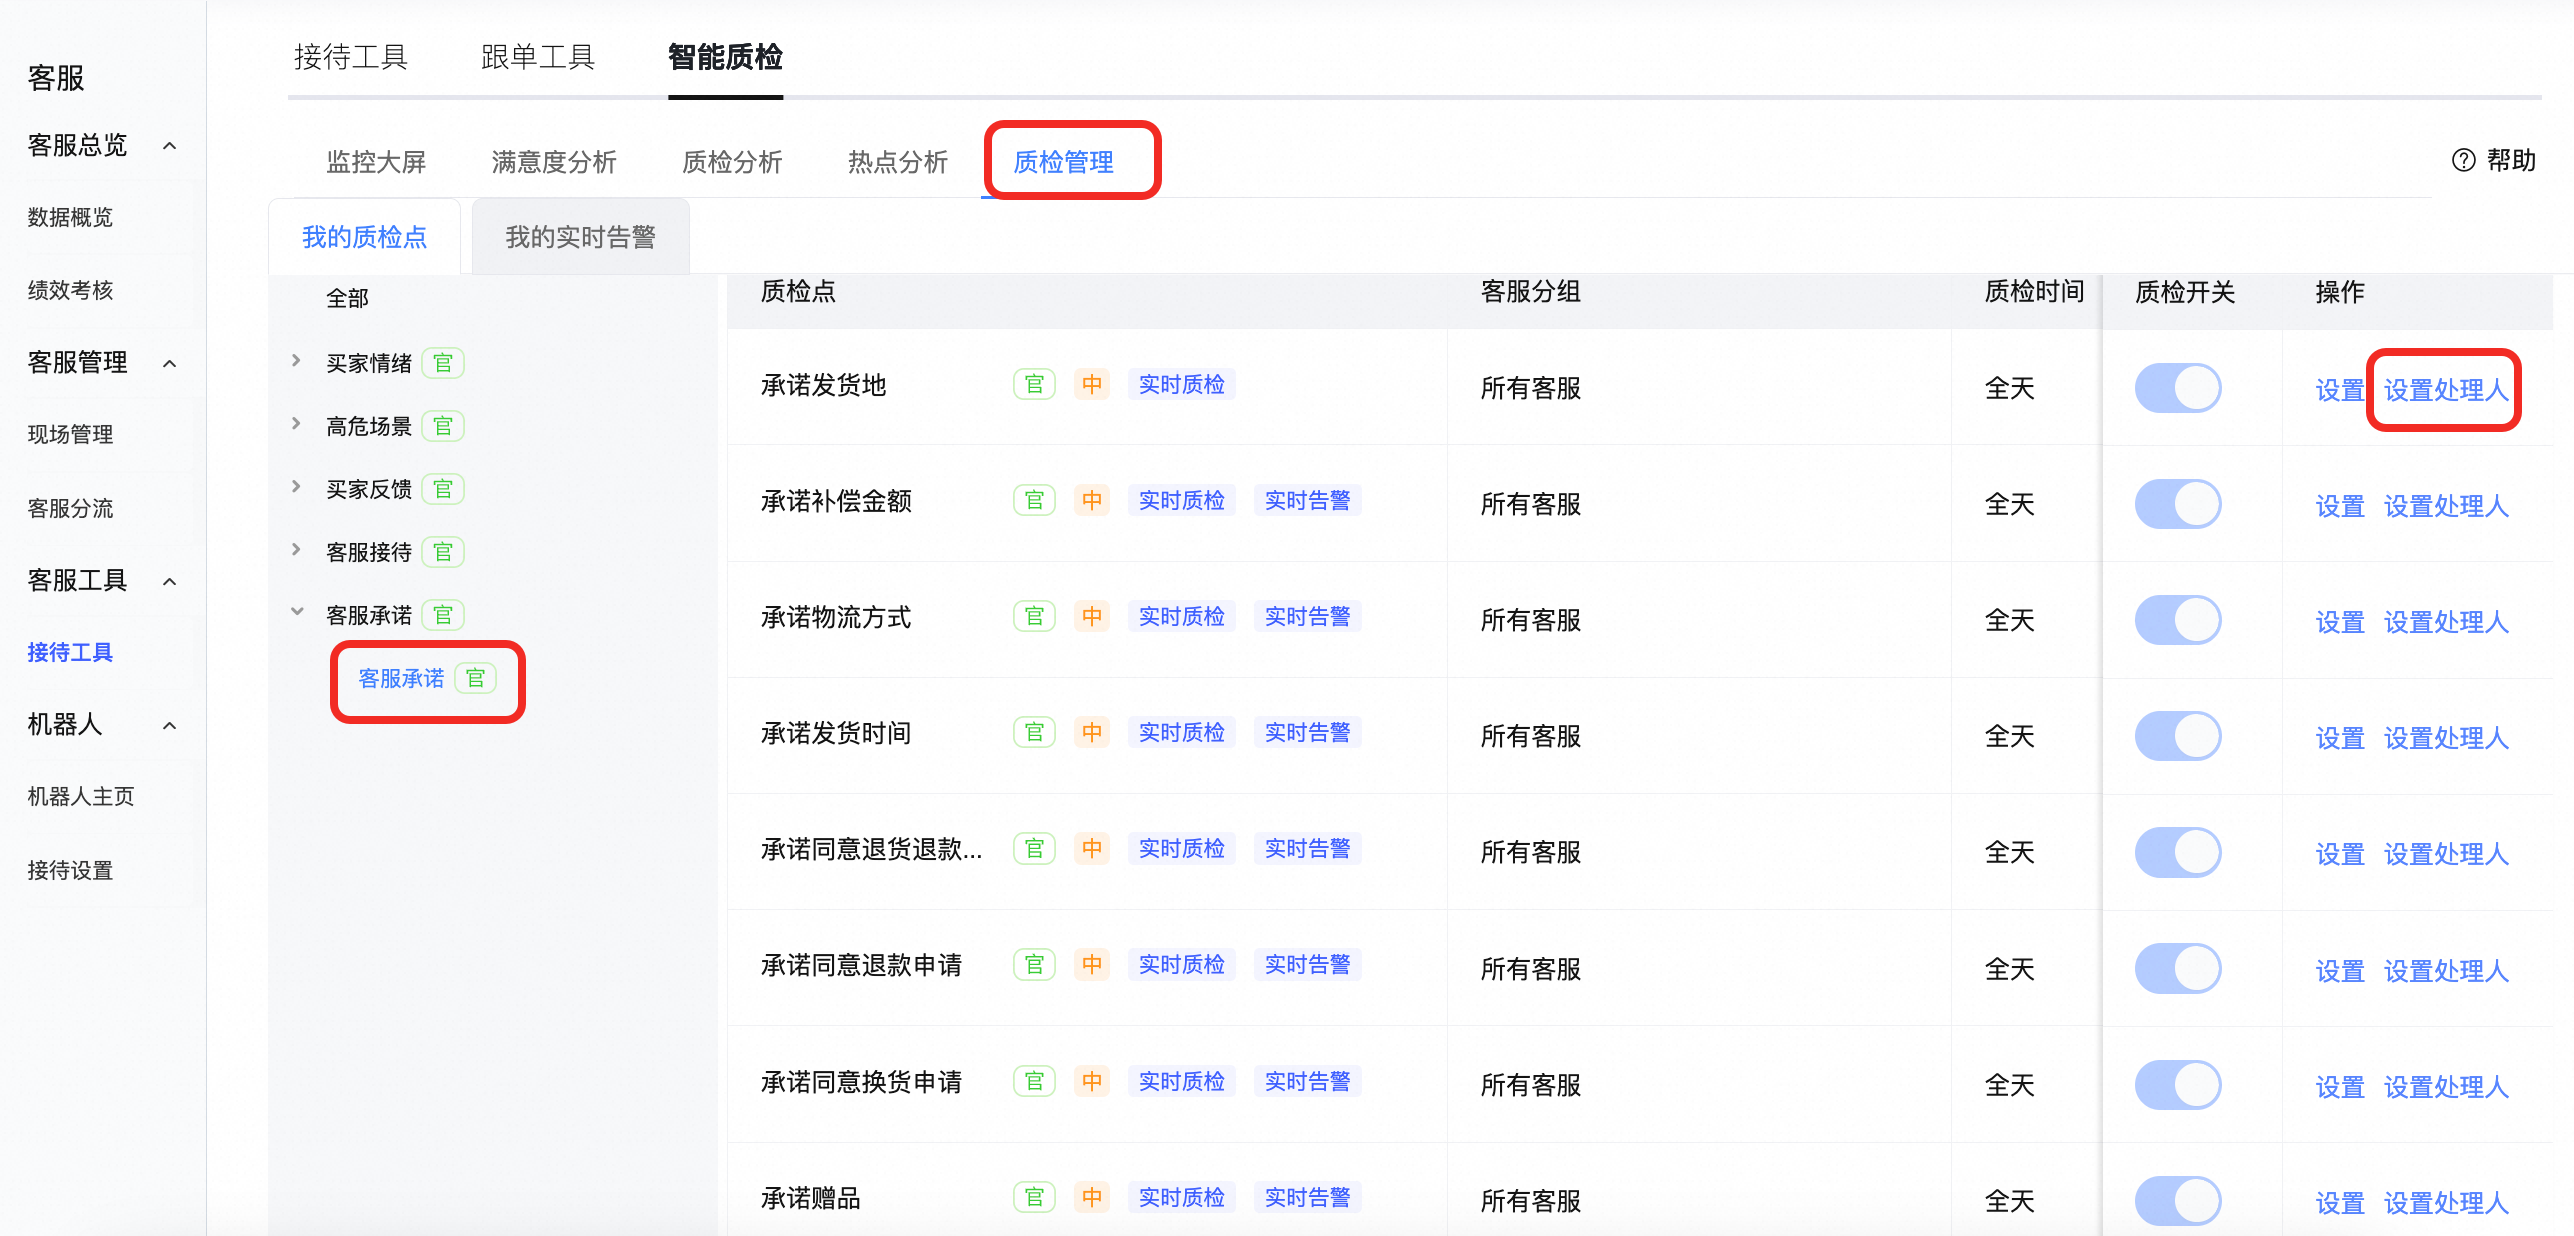Screen dimensions: 2574x1236
Task: Click the 官 badge beside 买家反馈
Action: point(443,489)
